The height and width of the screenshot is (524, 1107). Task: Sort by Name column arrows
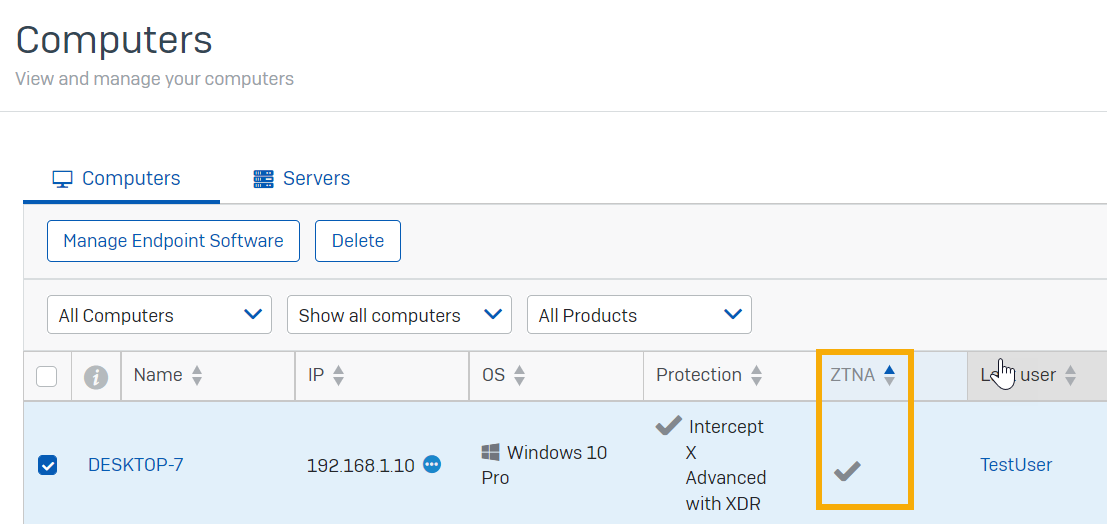[x=197, y=376]
